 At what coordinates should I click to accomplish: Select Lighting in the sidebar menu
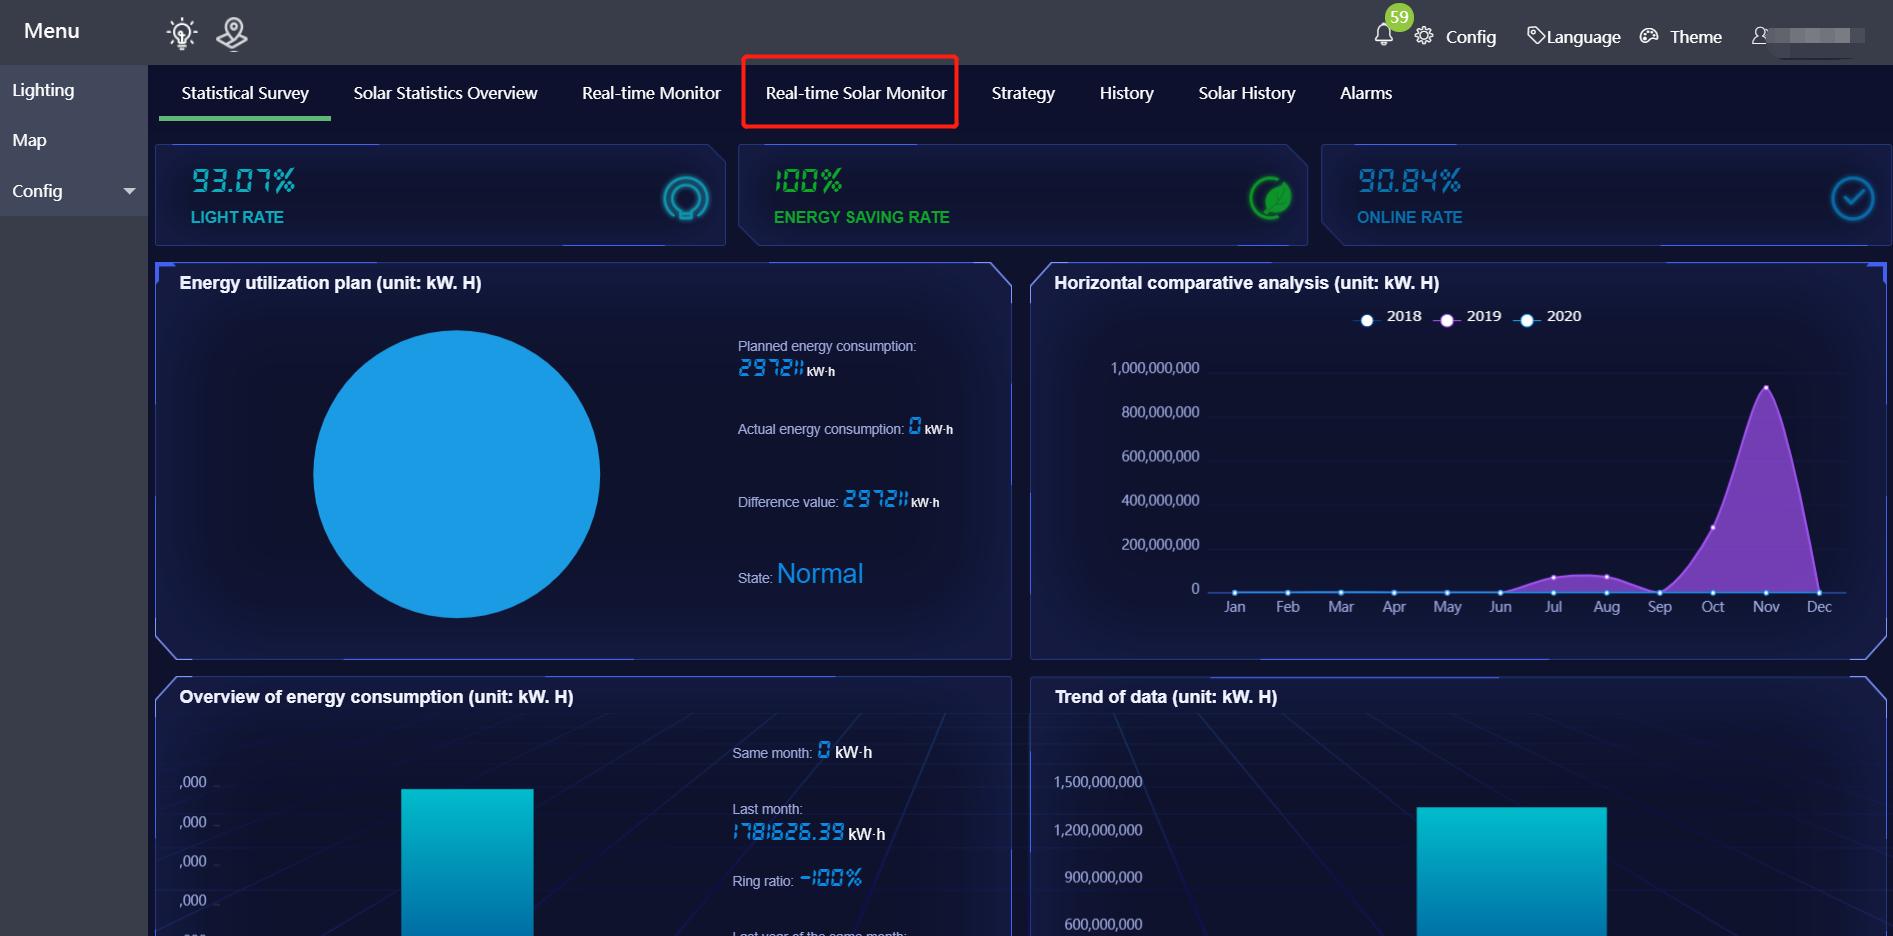[x=43, y=90]
